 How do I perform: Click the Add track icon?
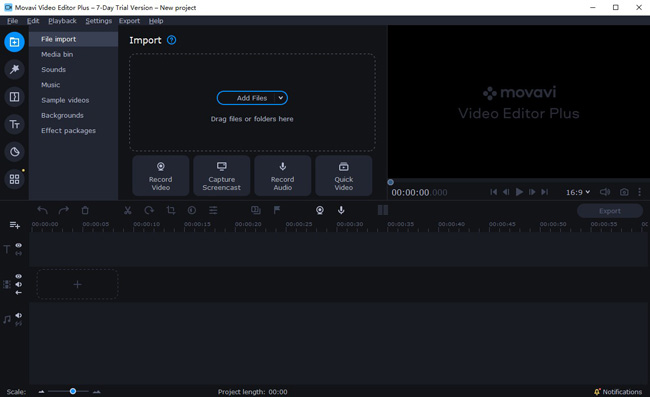point(15,225)
